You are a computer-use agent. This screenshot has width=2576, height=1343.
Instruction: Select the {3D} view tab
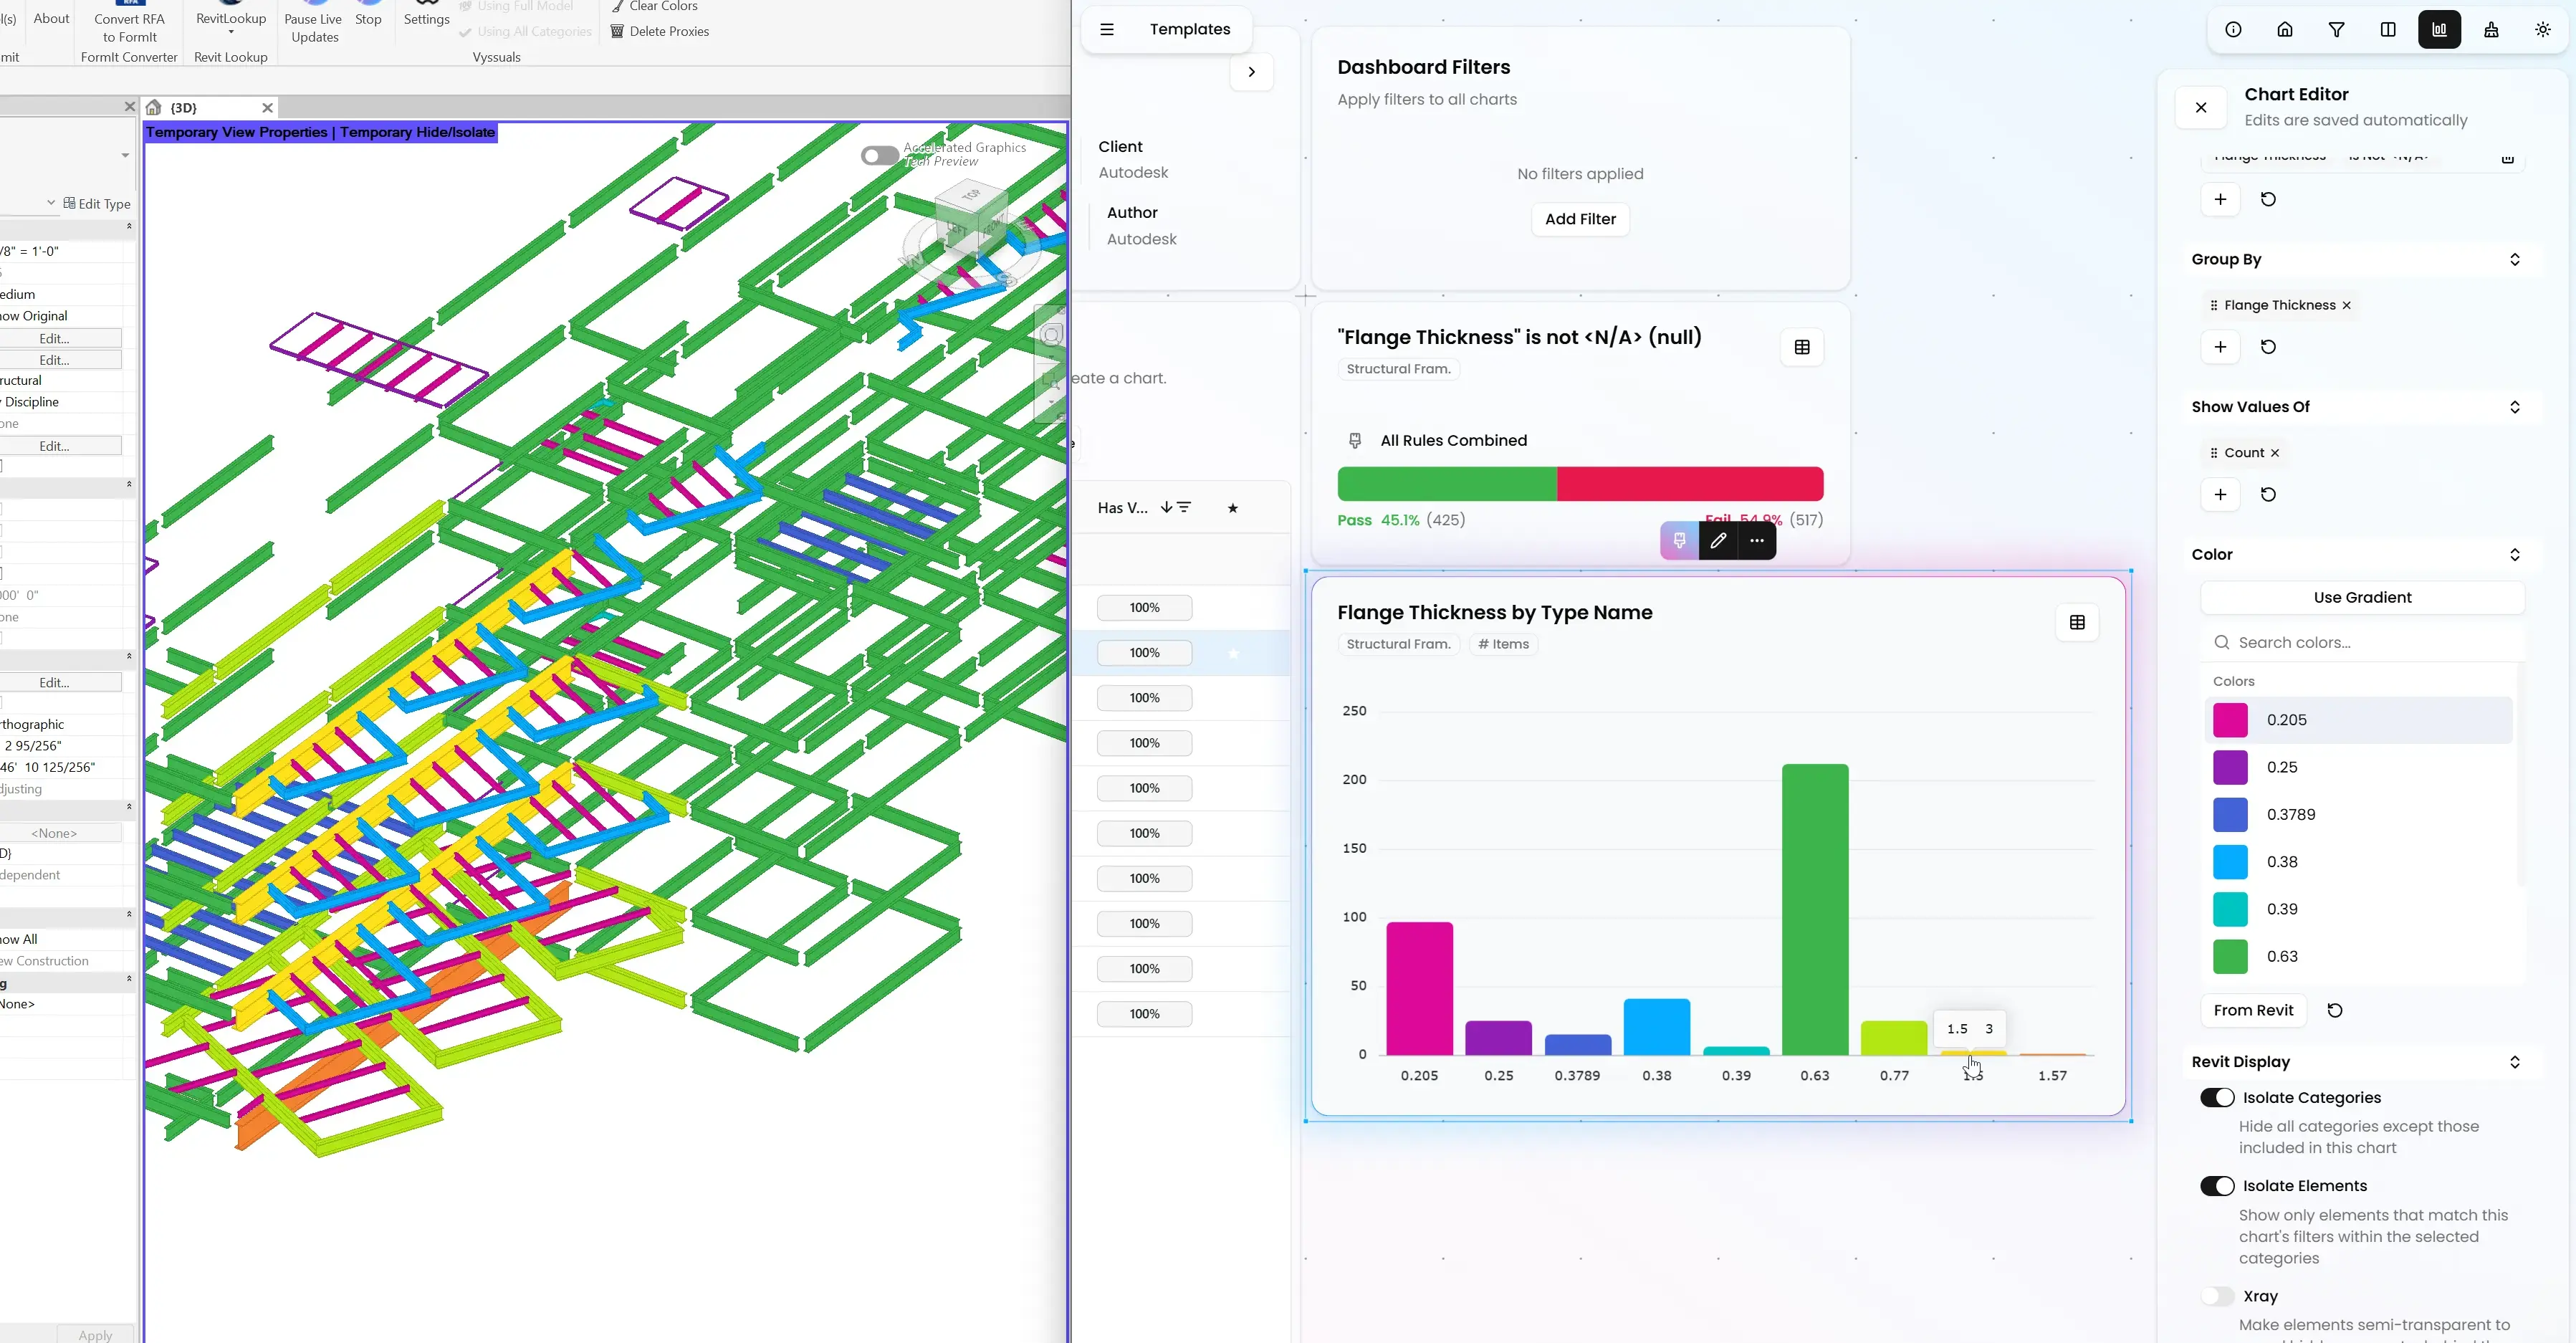[x=184, y=108]
